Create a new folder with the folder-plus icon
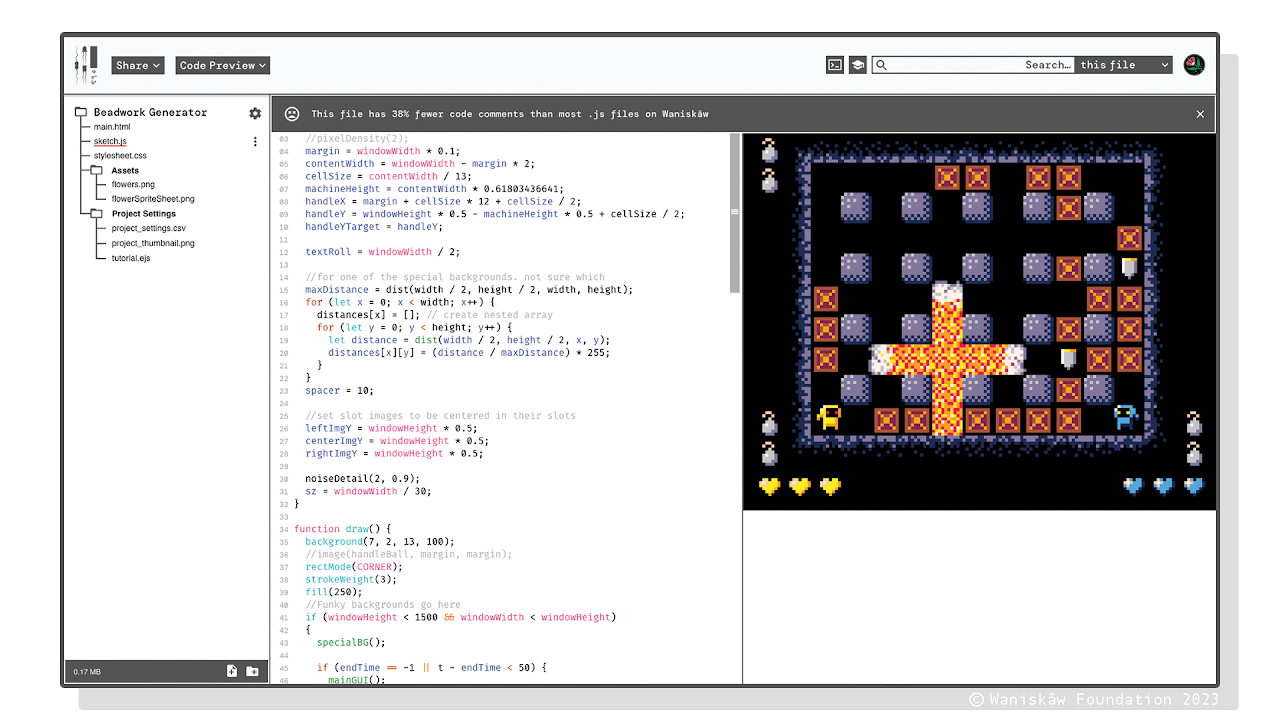The width and height of the screenshot is (1280, 720). click(252, 671)
